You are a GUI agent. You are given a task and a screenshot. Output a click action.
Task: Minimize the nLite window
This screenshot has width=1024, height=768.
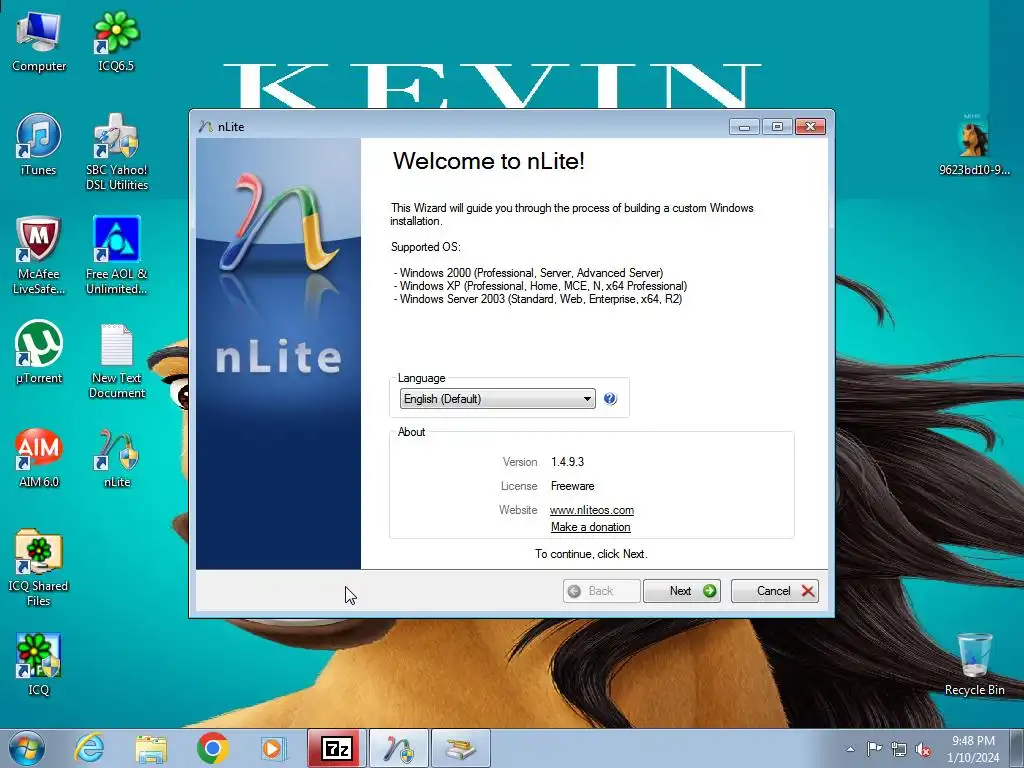744,127
